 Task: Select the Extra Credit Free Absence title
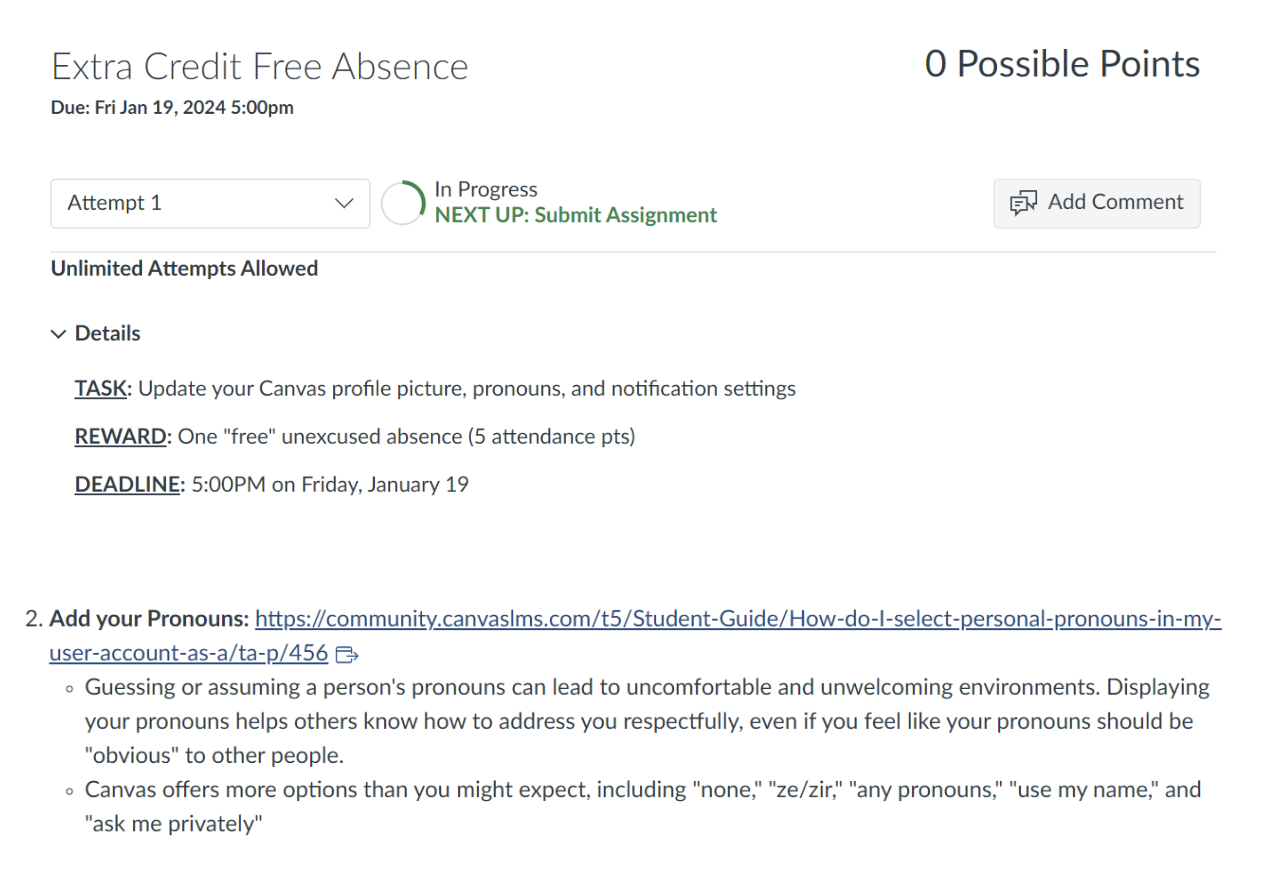coord(260,66)
